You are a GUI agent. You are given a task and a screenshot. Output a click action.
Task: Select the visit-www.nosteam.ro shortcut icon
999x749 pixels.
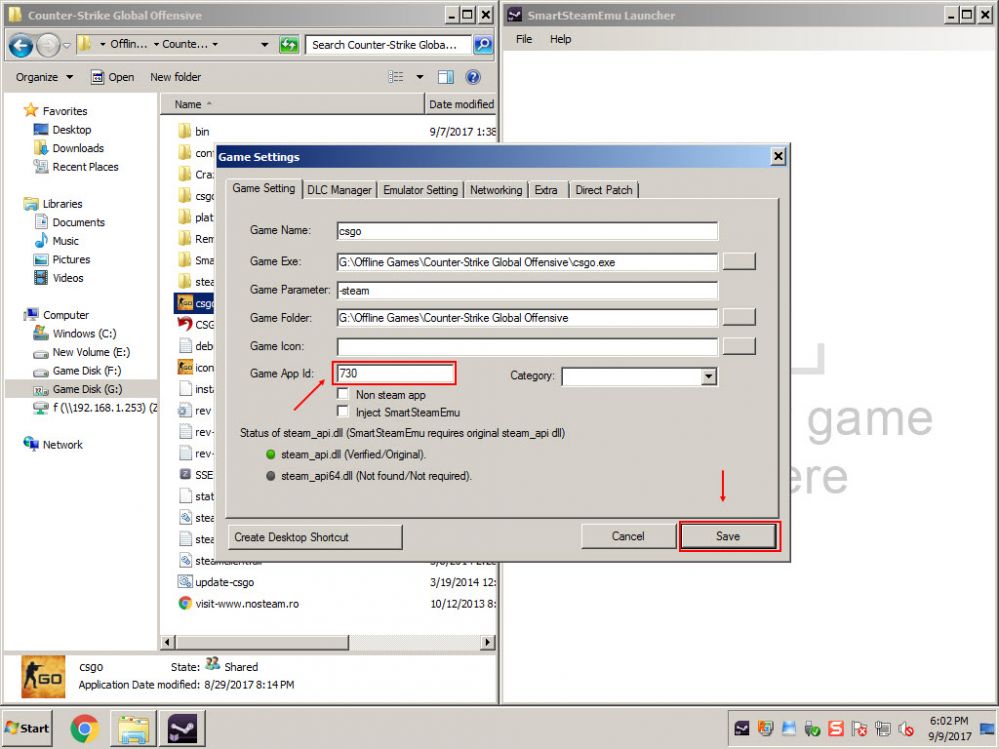[185, 603]
